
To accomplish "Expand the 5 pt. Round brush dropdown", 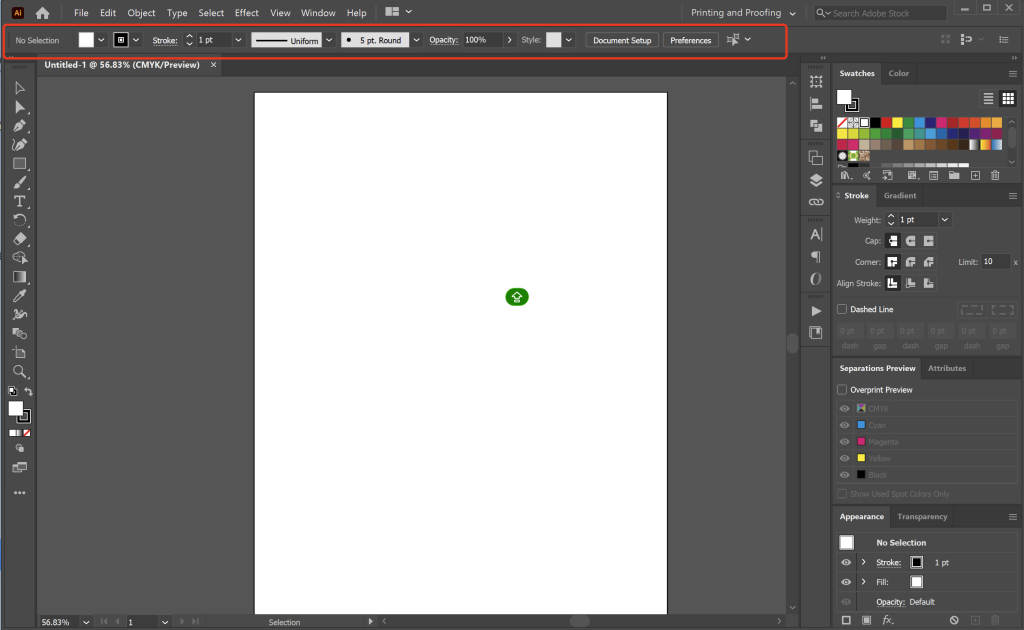I will [416, 40].
